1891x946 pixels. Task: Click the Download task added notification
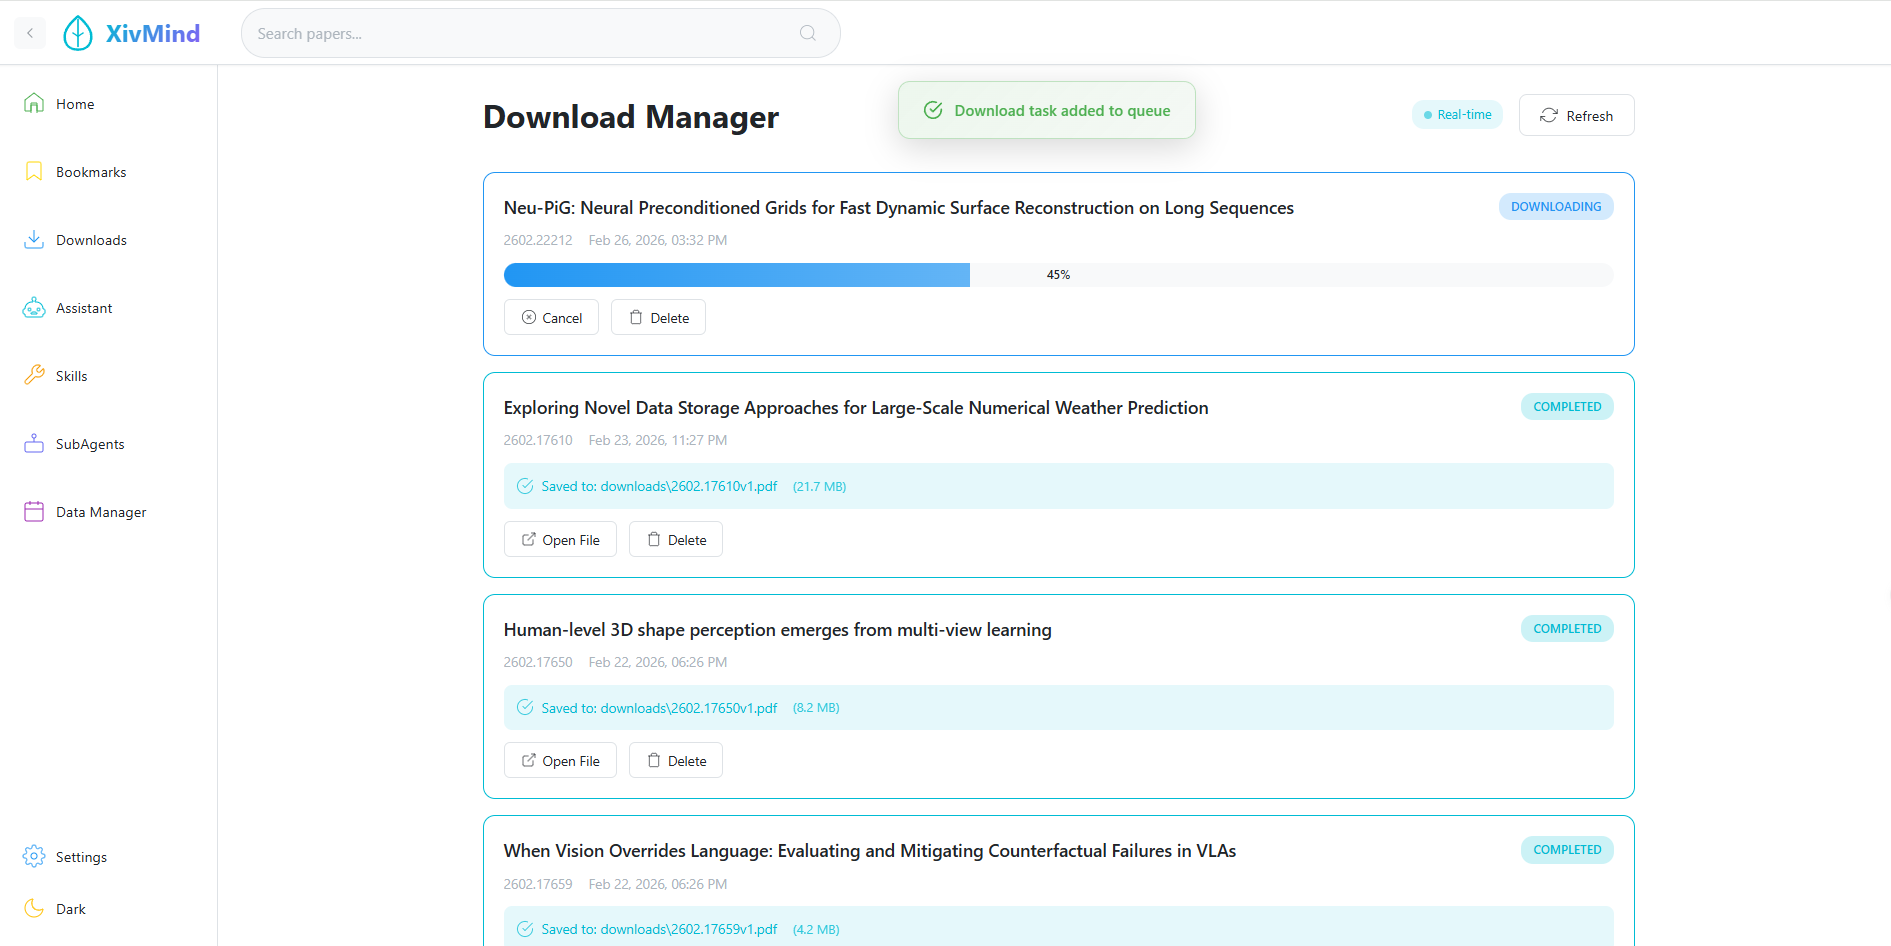1047,110
